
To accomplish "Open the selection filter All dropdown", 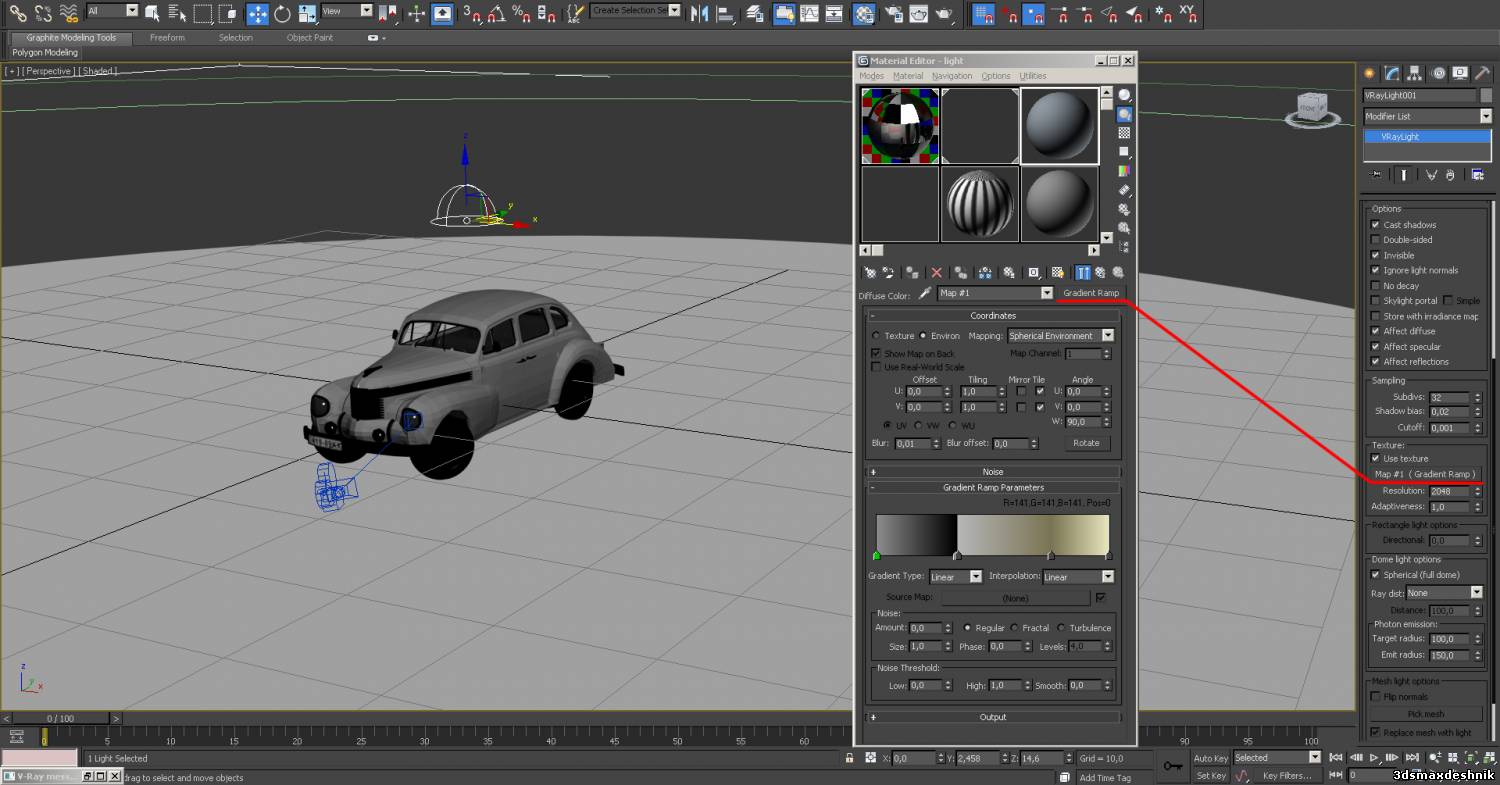I will point(112,11).
